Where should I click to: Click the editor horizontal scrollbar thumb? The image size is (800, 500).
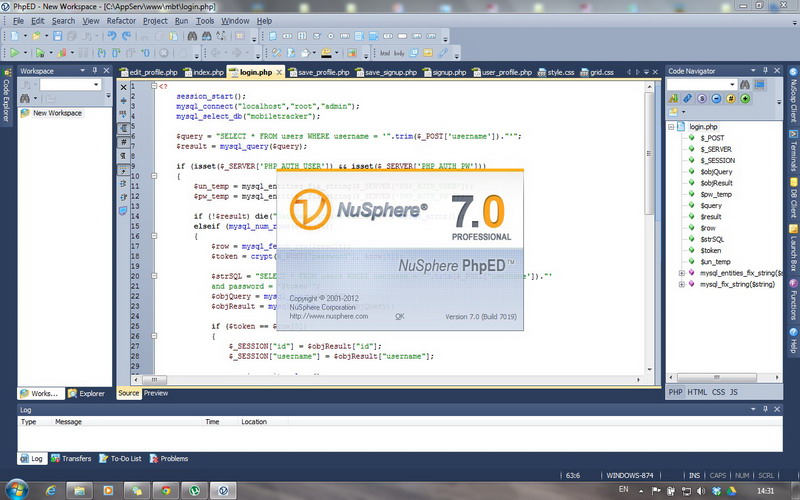click(x=154, y=380)
